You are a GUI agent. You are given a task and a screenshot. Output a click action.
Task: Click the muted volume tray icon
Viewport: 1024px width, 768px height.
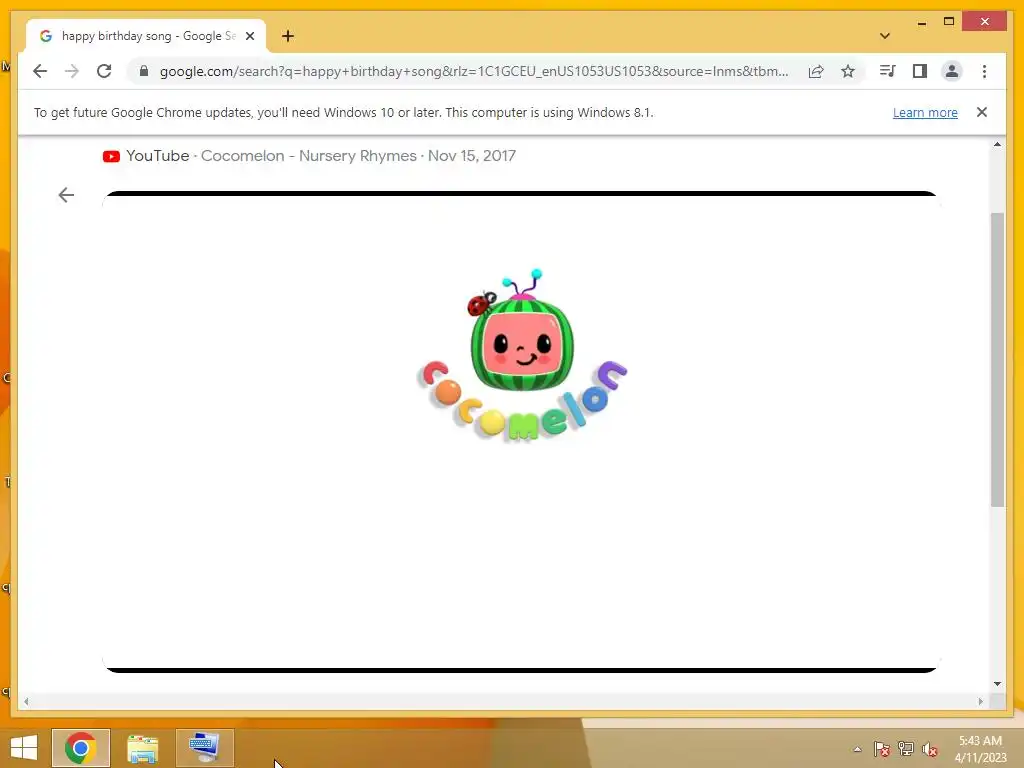coord(930,749)
